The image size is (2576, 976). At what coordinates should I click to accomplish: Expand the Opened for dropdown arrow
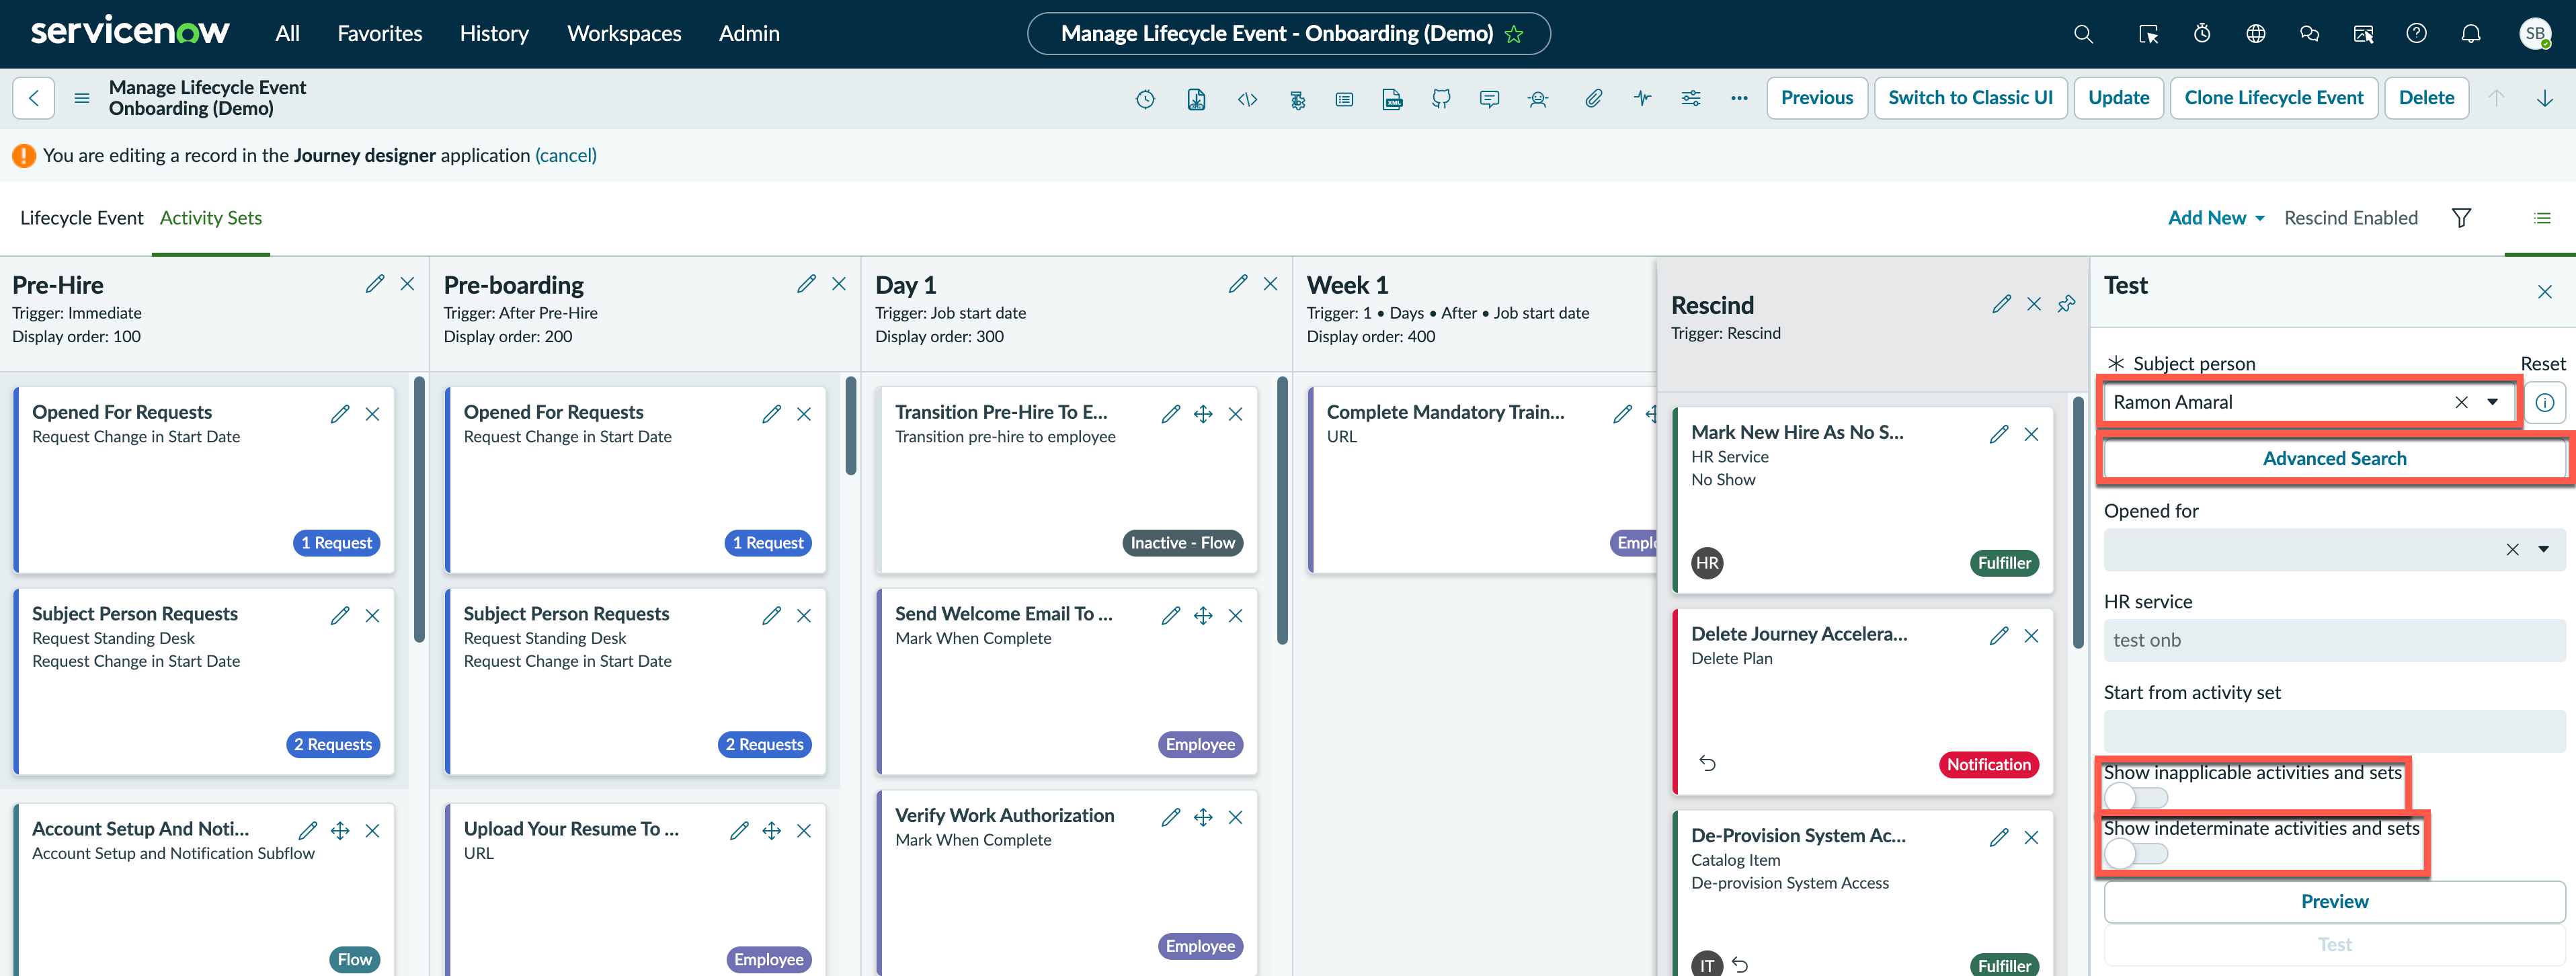[x=2543, y=549]
